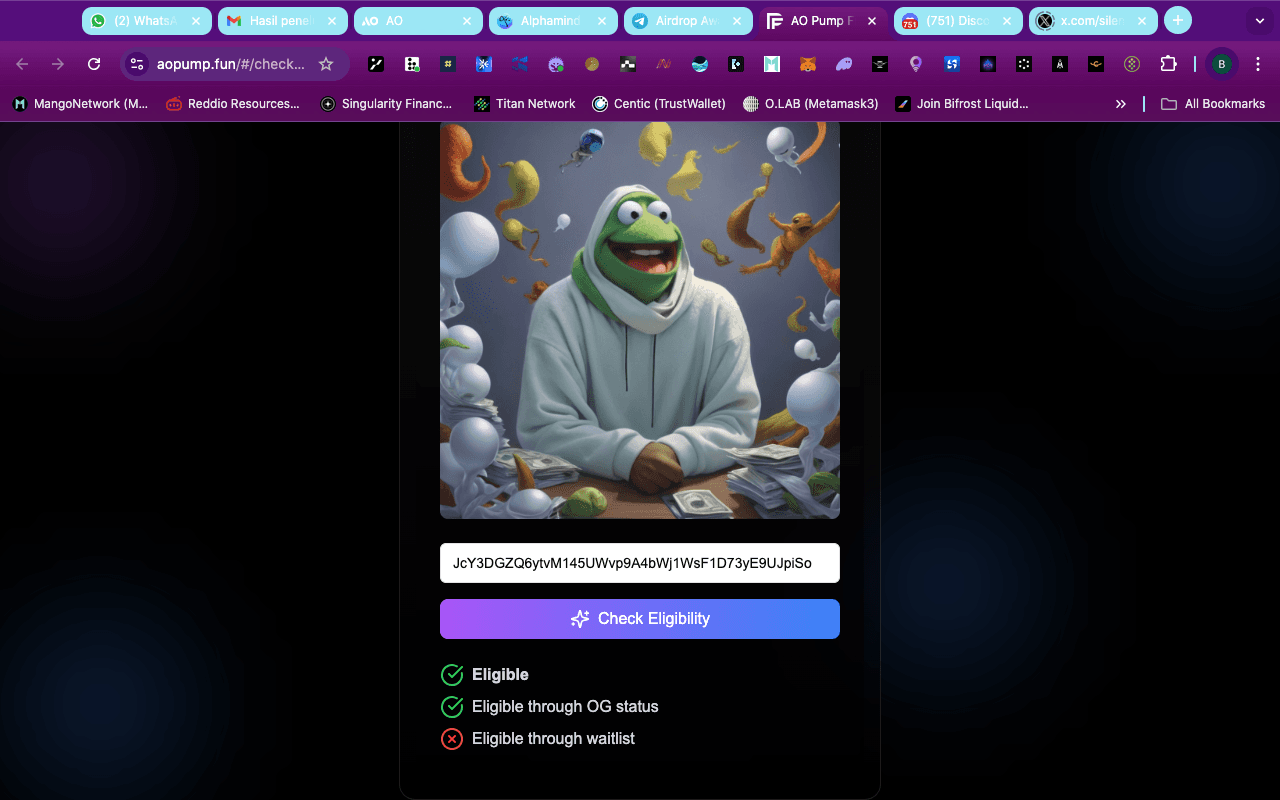Bookmark this page with star icon
Viewport: 1280px width, 800px height.
326,64
